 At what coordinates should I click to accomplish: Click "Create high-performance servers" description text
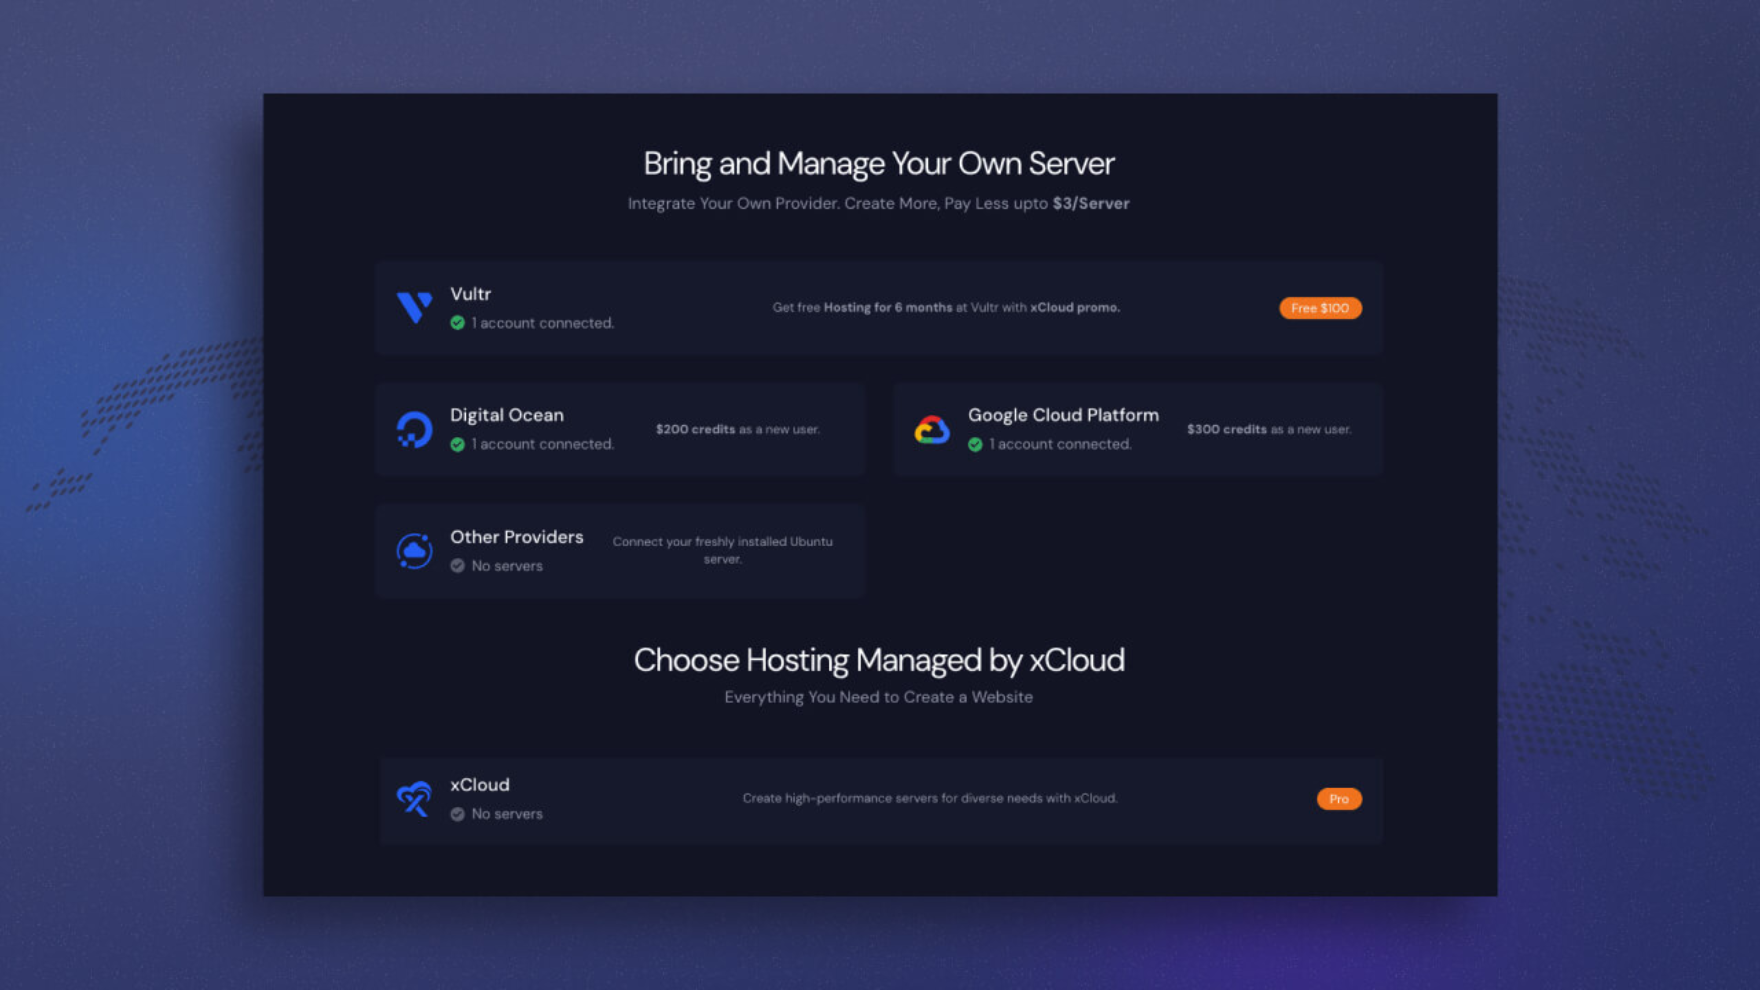[x=930, y=798]
